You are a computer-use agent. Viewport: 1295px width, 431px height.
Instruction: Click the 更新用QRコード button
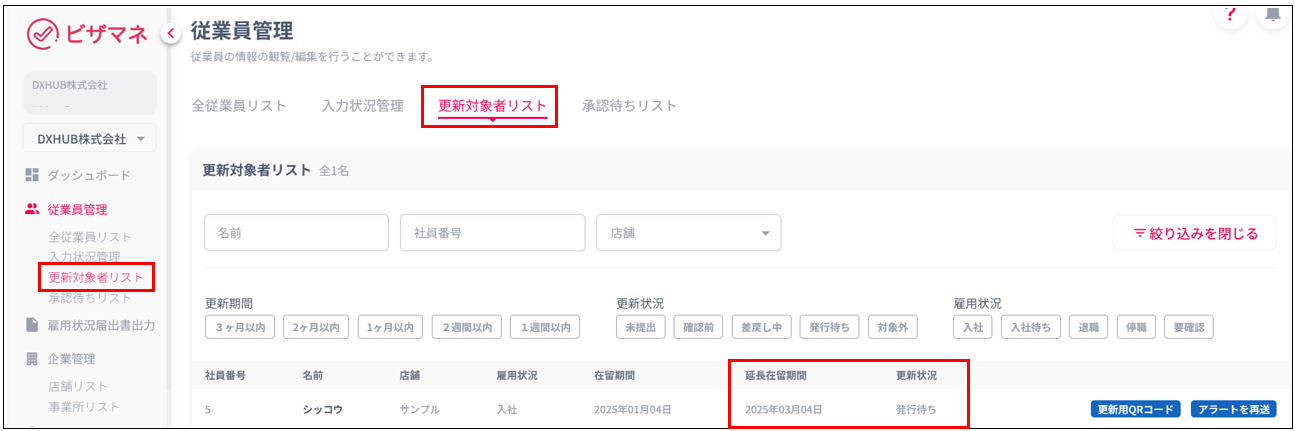1135,409
